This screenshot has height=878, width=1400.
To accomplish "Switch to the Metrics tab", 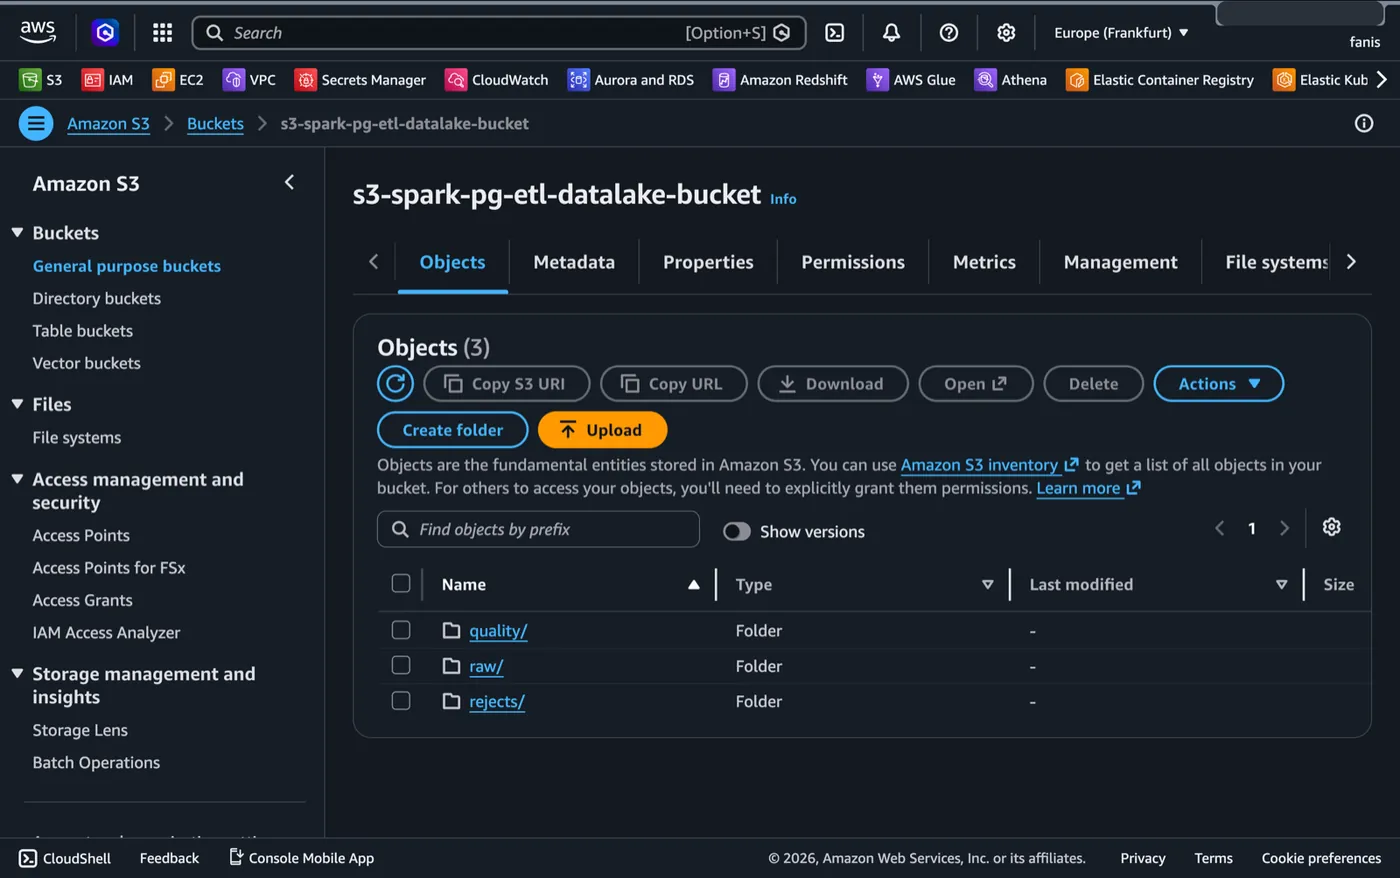I will pyautogui.click(x=984, y=262).
